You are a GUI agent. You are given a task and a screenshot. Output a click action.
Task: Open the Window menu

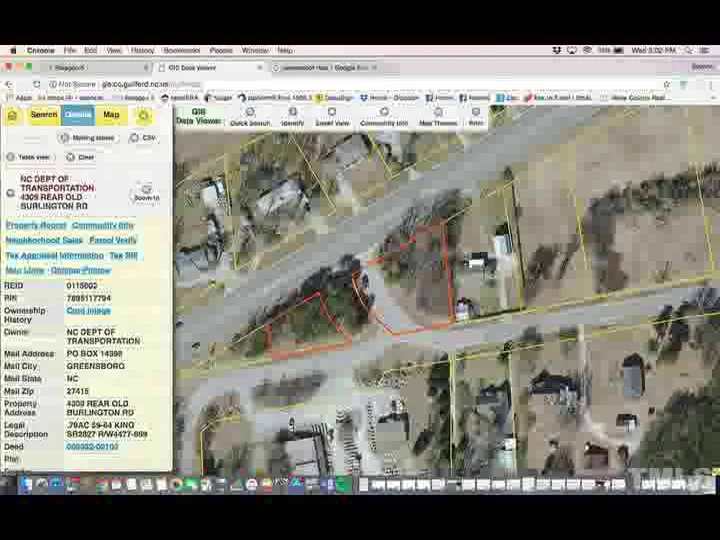pyautogui.click(x=255, y=51)
